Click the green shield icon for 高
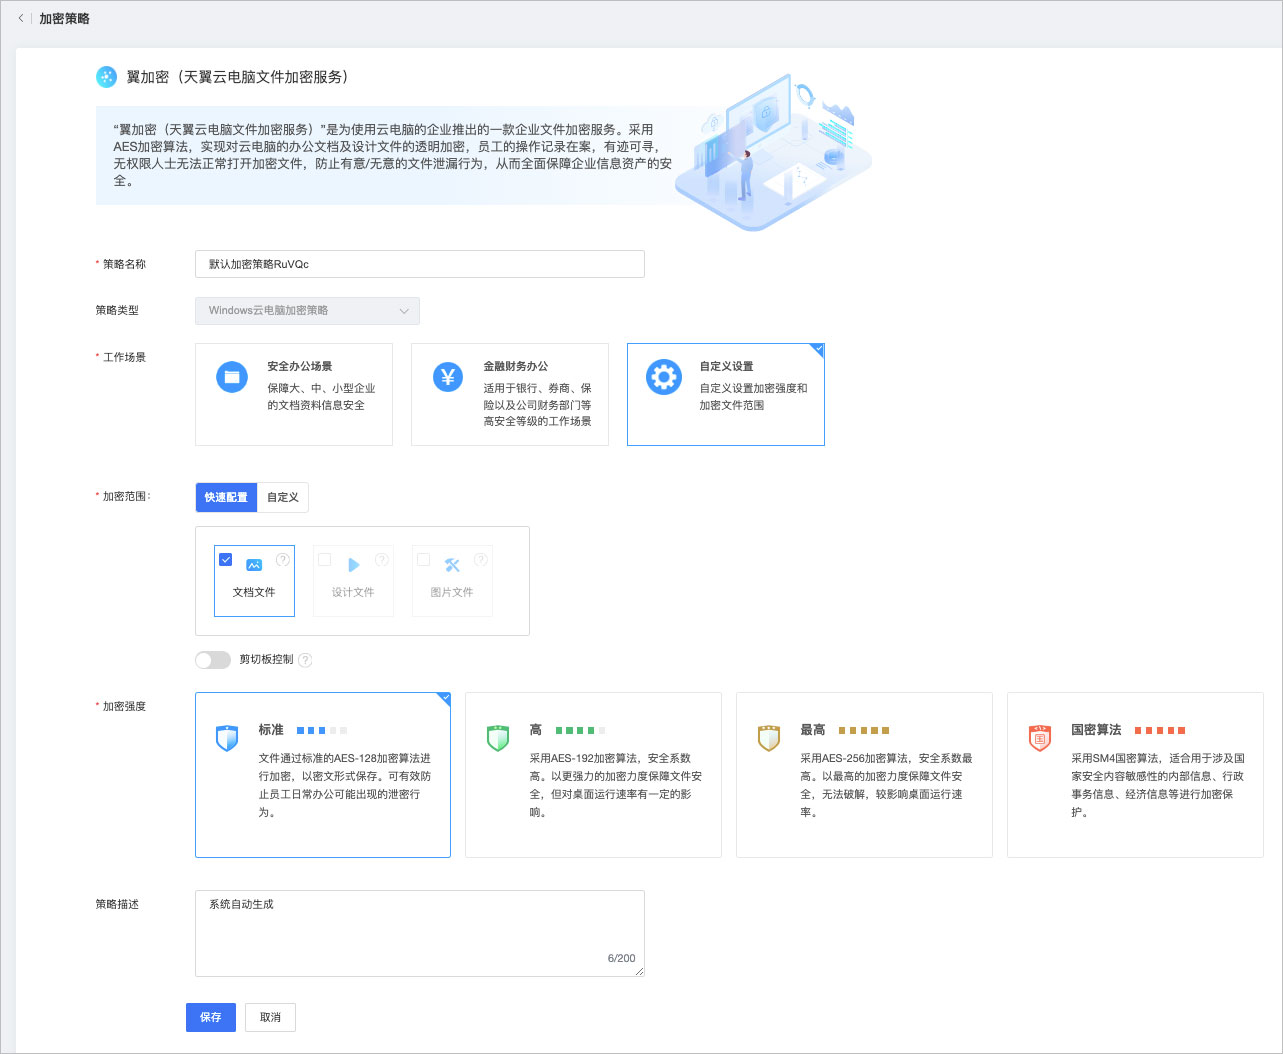This screenshot has height=1054, width=1283. point(498,739)
